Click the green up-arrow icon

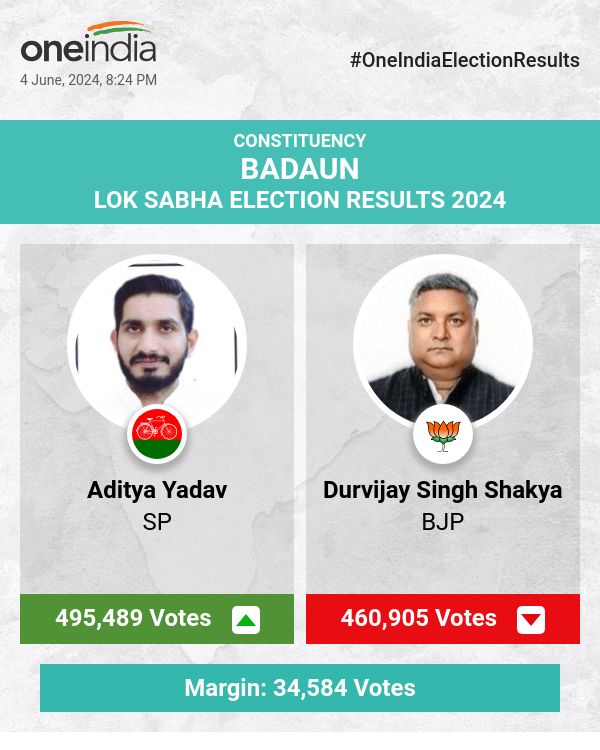point(246,620)
